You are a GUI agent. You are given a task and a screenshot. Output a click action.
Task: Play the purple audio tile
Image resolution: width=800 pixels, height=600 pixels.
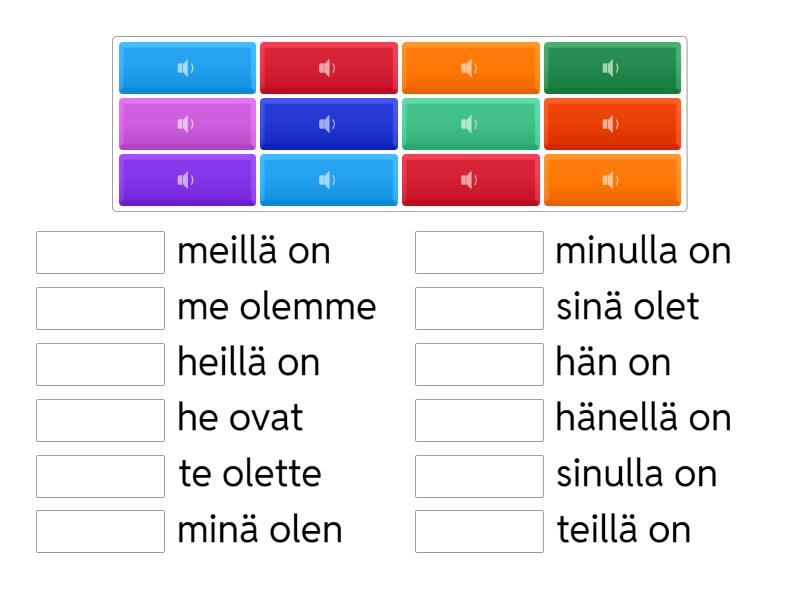(x=187, y=180)
